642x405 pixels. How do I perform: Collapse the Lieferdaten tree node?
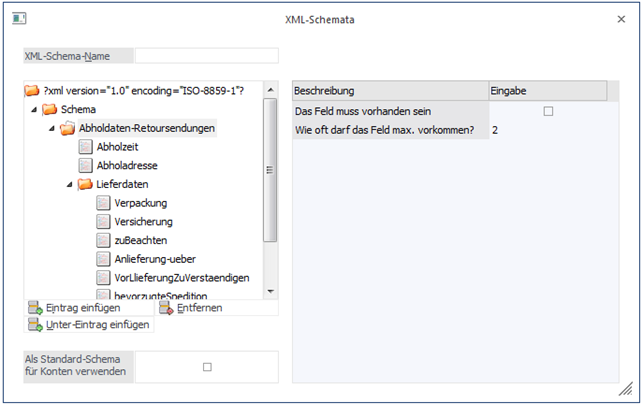(71, 184)
